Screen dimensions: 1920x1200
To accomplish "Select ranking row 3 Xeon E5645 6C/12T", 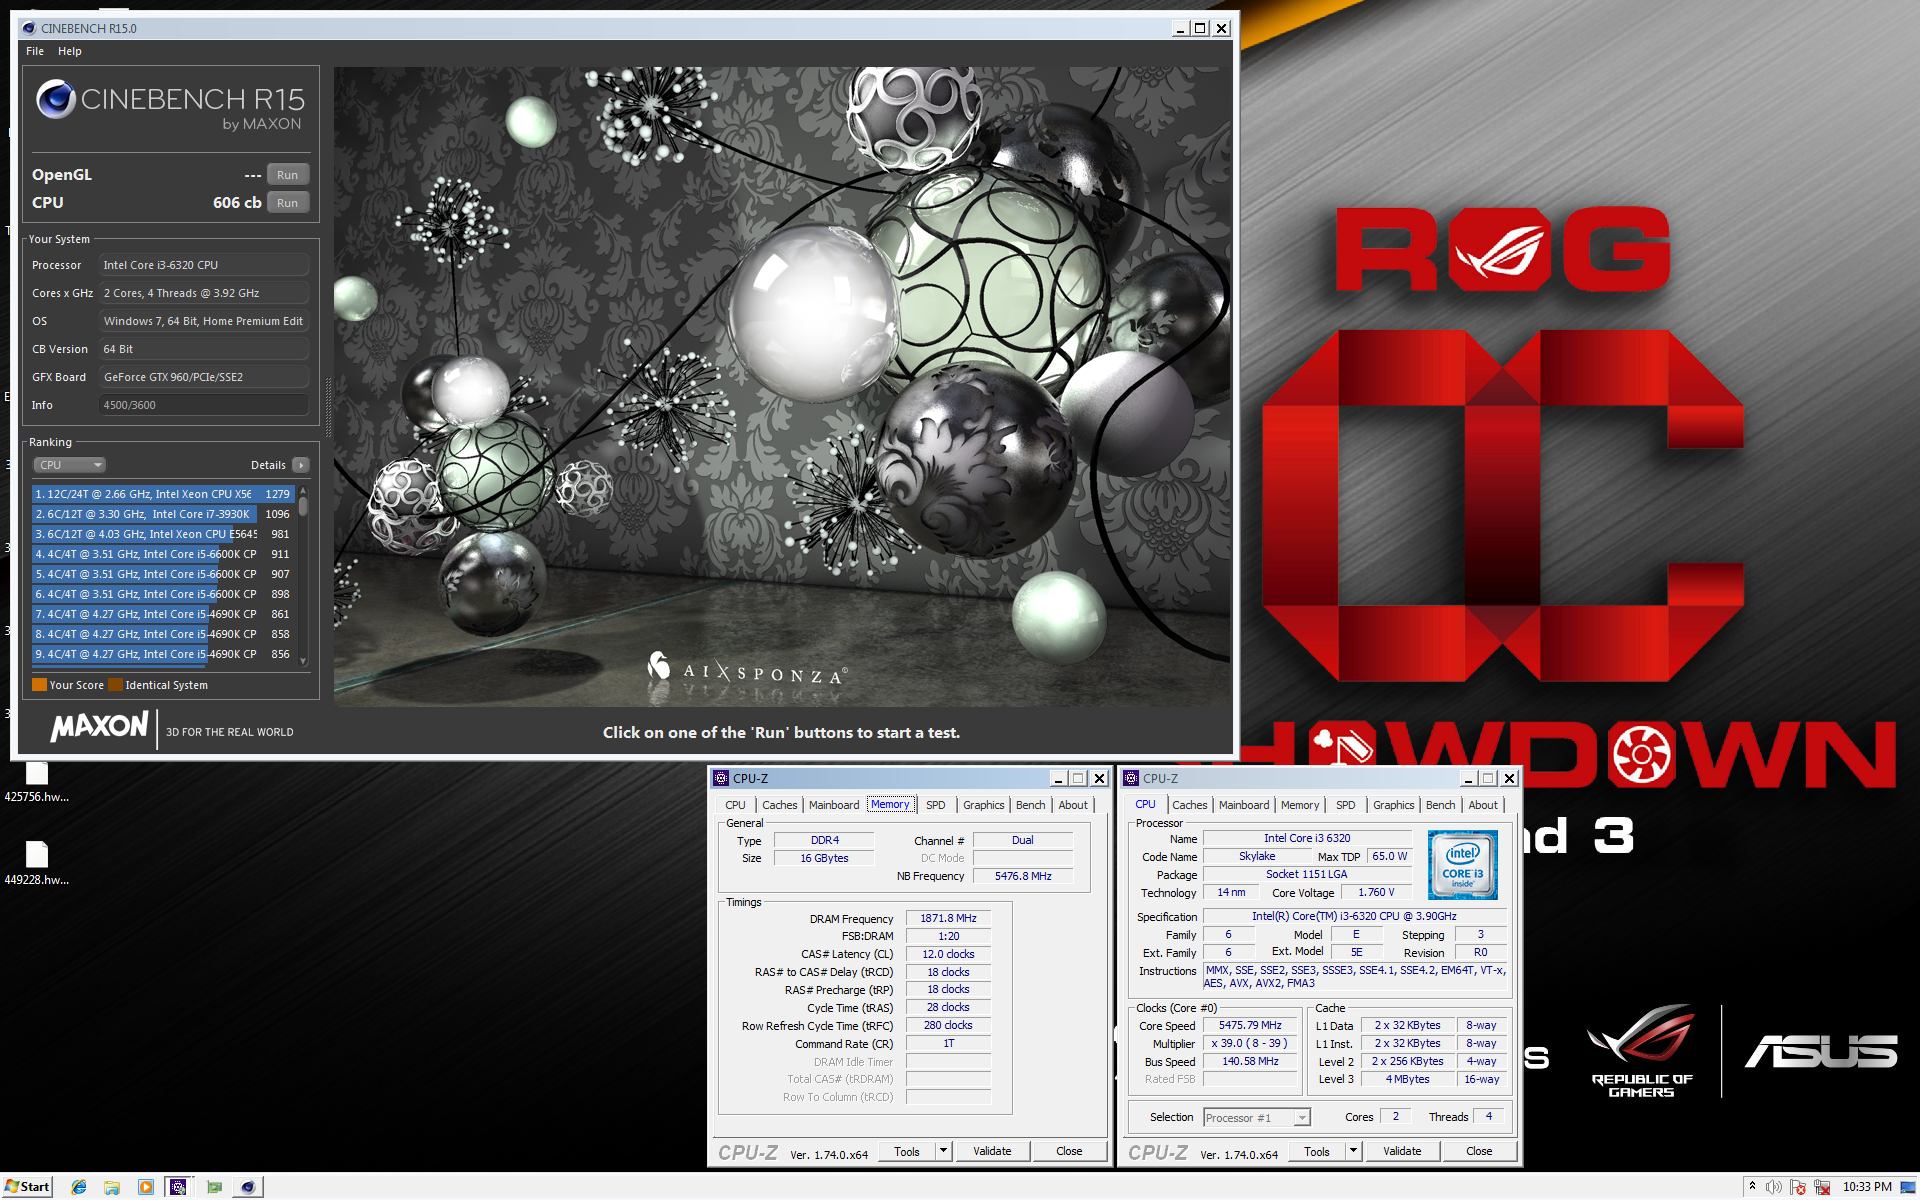I will click(163, 534).
